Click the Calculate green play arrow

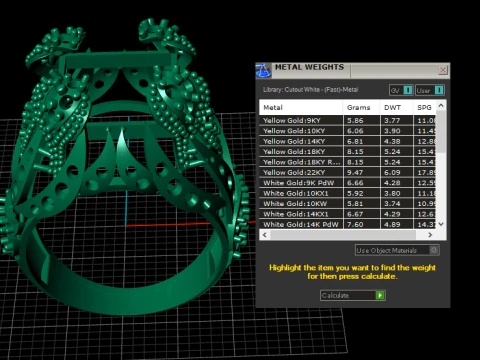tap(380, 295)
